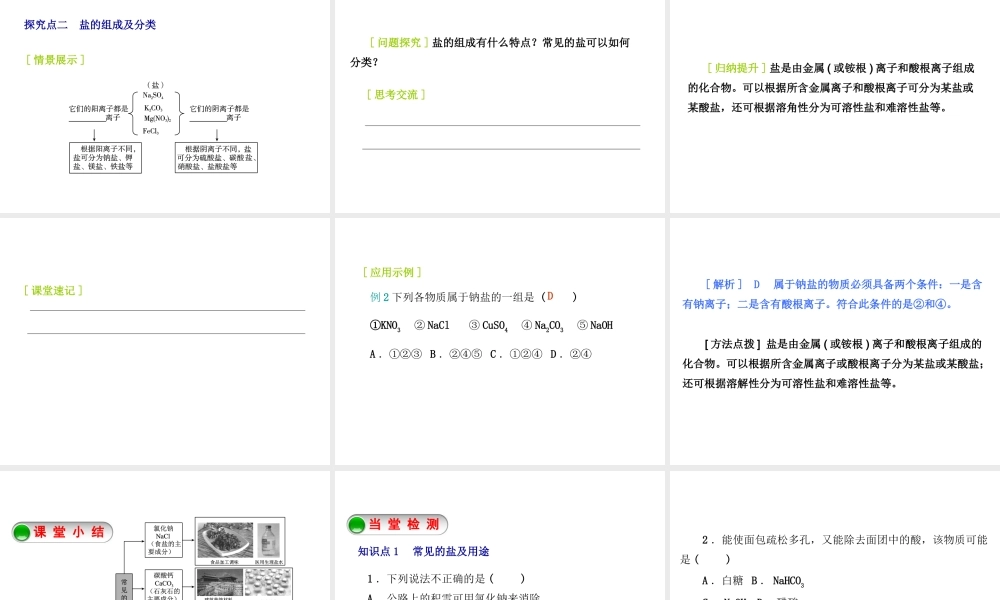Click the 氯化钠 NaCl box in summary diagram
Viewport: 1000px width, 600px height.
163,540
